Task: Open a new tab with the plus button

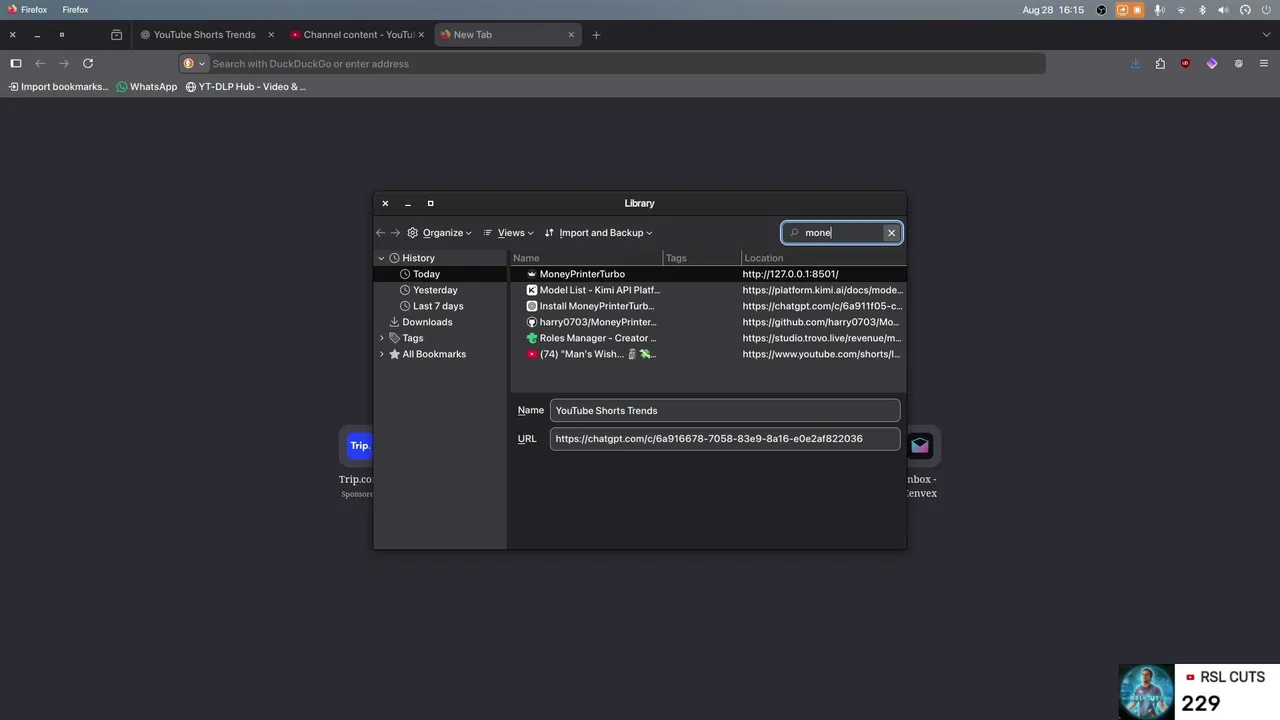Action: pyautogui.click(x=596, y=35)
